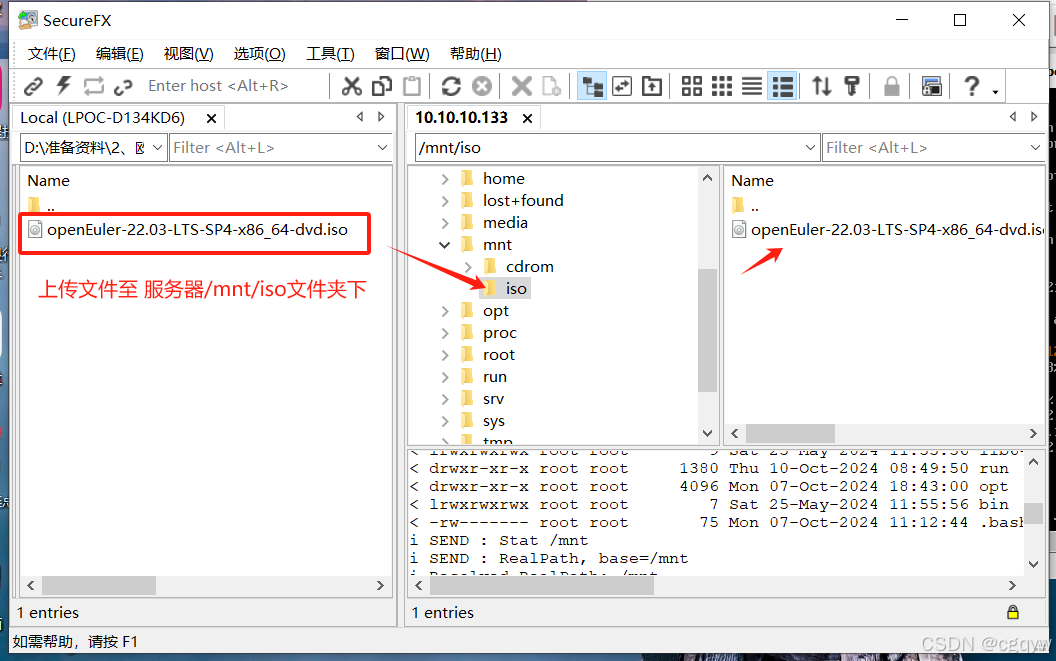Image resolution: width=1056 pixels, height=661 pixels.
Task: Expand the home folder in tree
Action: (x=444, y=179)
